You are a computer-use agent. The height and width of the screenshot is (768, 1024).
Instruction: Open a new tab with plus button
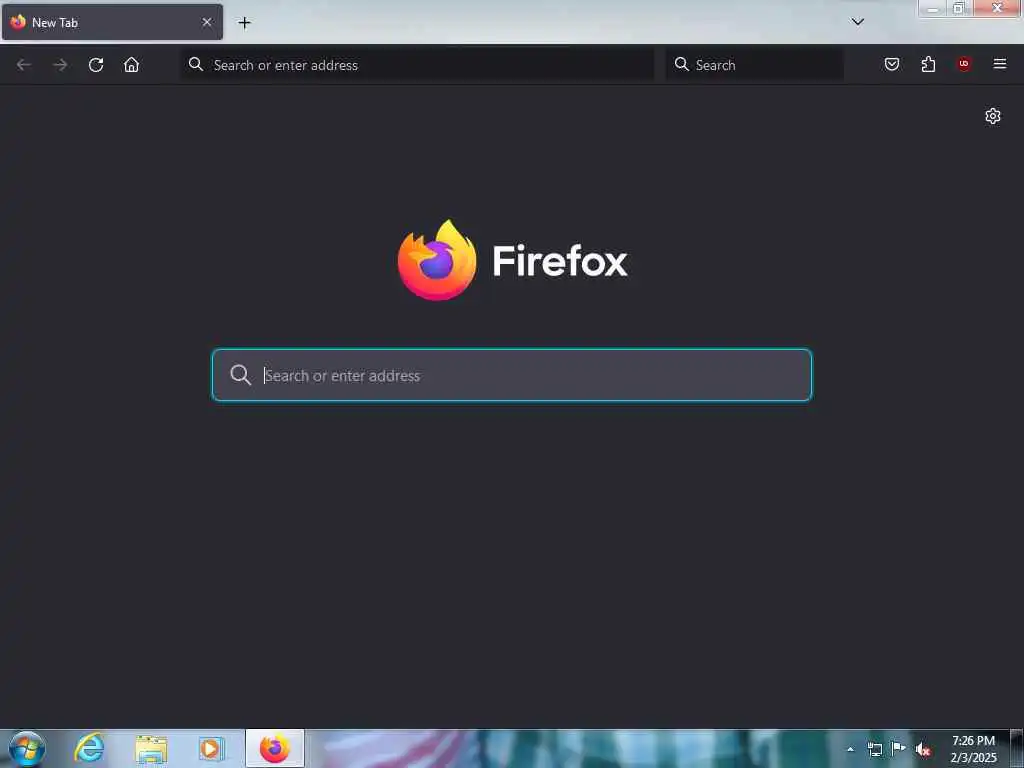pos(244,23)
